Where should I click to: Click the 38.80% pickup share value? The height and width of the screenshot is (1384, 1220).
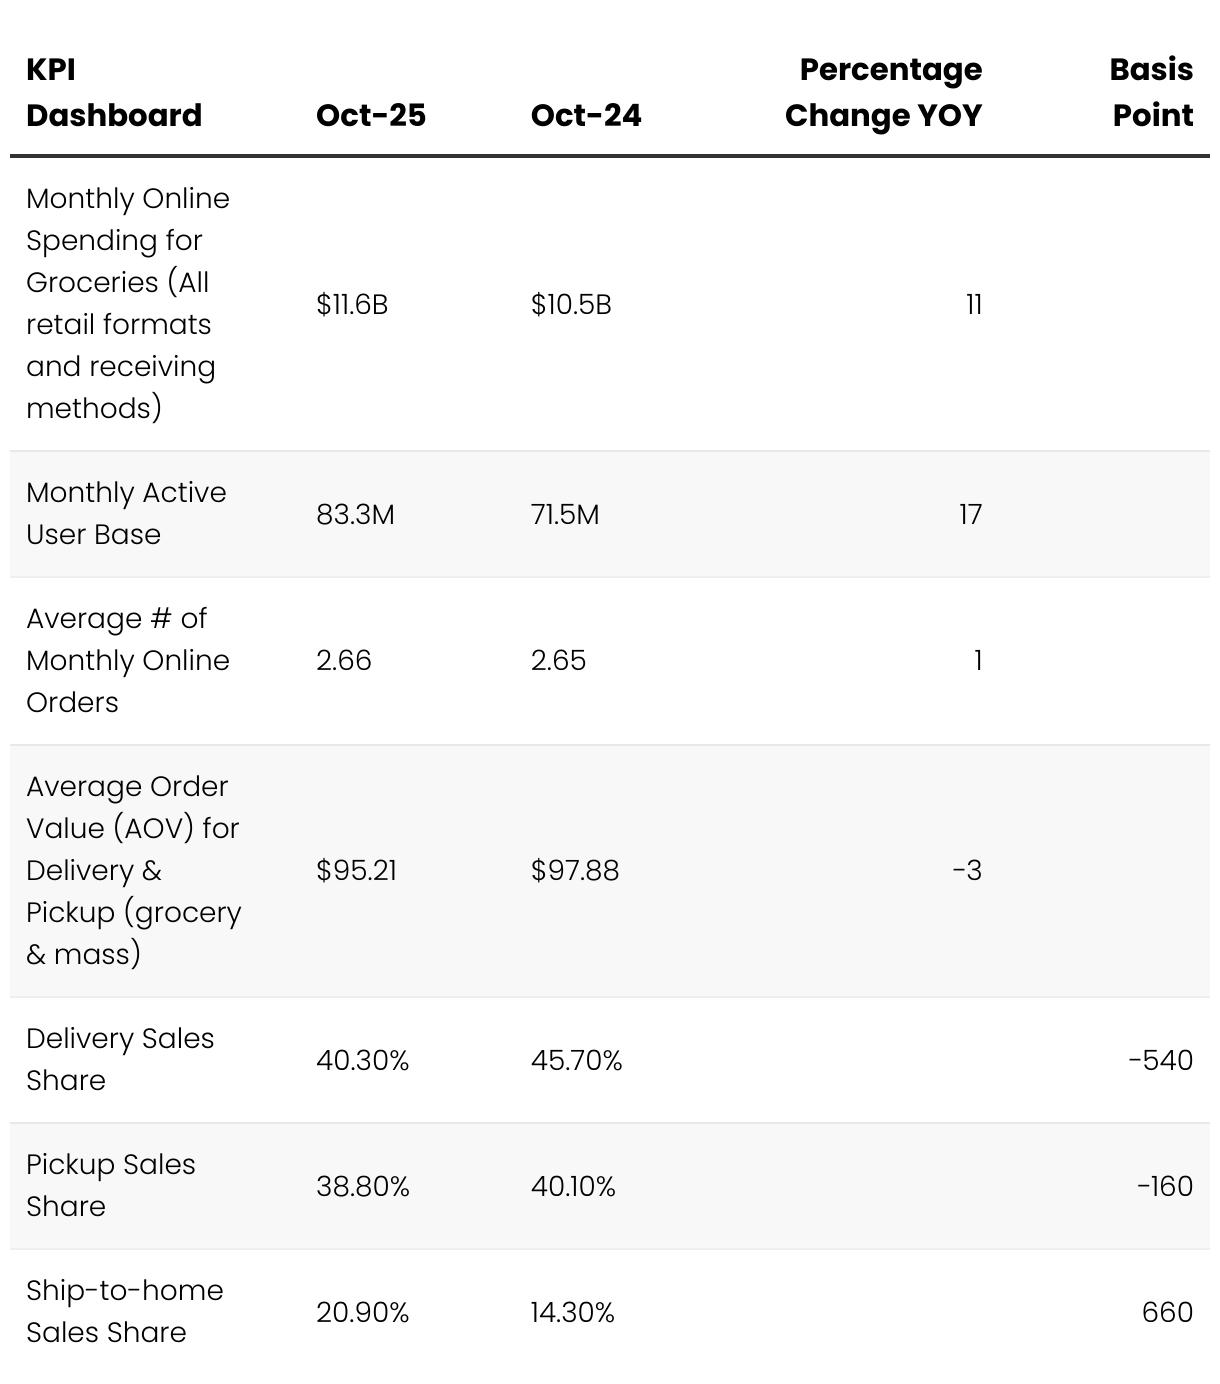tap(363, 1186)
